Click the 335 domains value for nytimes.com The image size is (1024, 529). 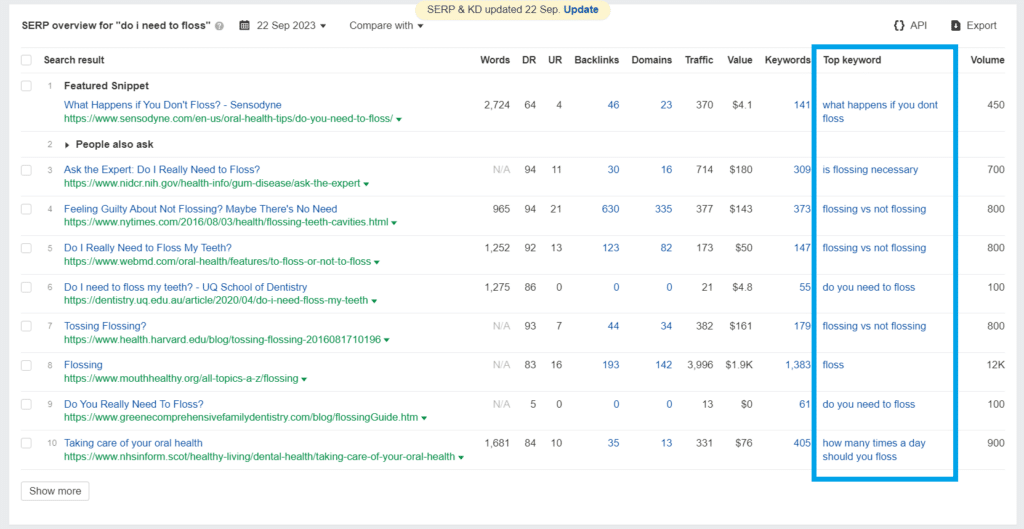pyautogui.click(x=664, y=209)
